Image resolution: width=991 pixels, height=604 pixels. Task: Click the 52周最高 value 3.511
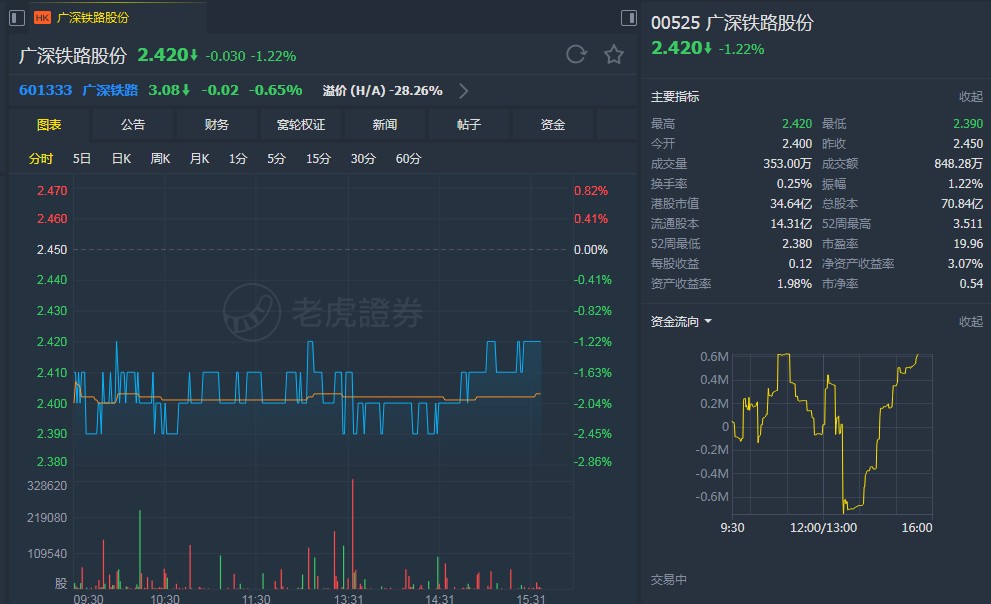point(968,224)
